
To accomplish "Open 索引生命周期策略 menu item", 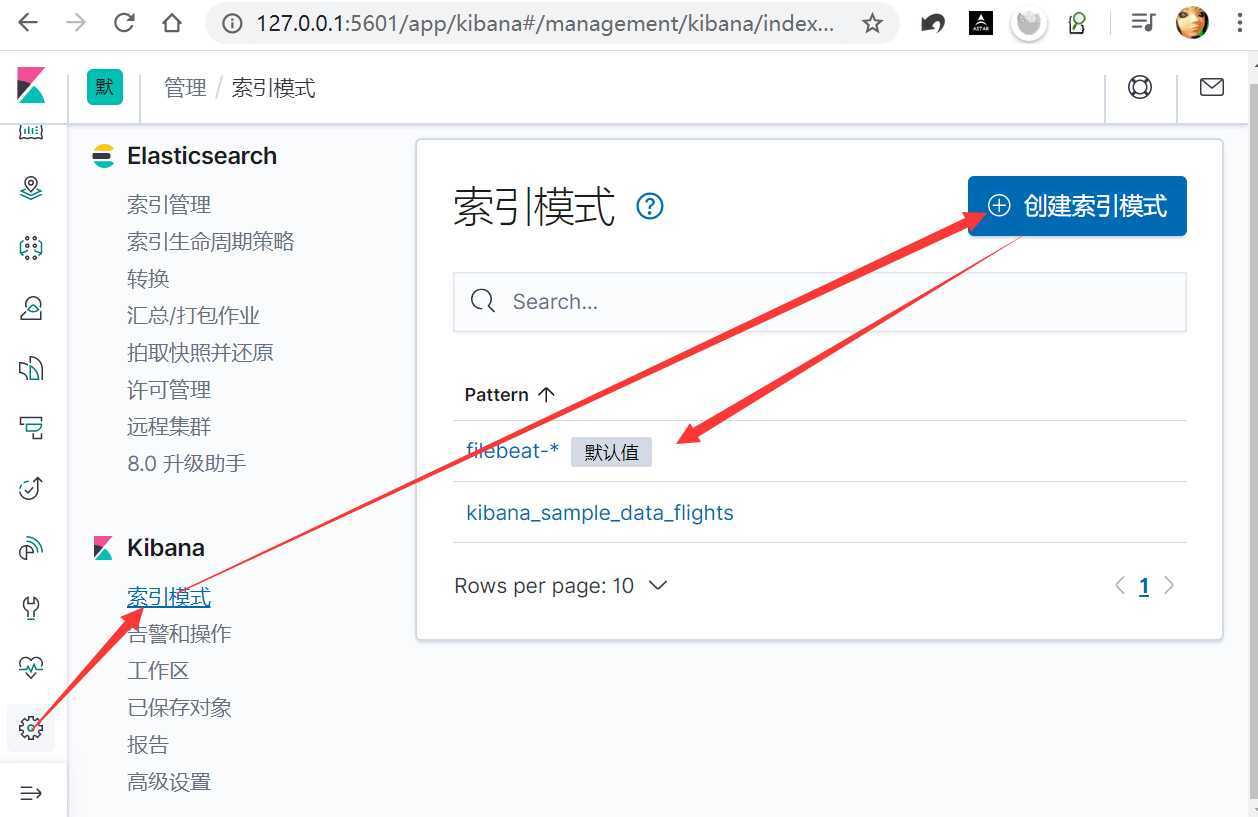I will coord(211,242).
